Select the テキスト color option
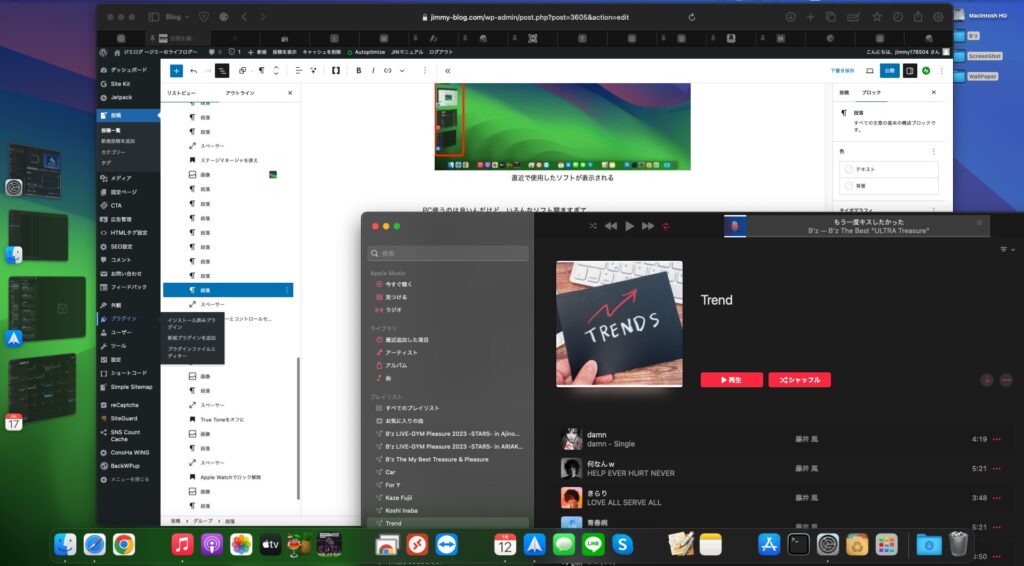Viewport: 1024px width, 566px height. pyautogui.click(x=889, y=169)
